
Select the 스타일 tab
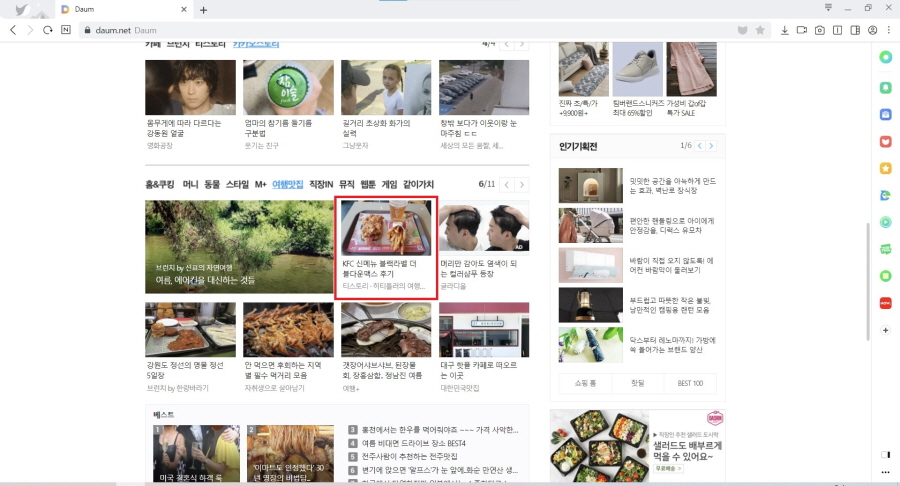237,184
